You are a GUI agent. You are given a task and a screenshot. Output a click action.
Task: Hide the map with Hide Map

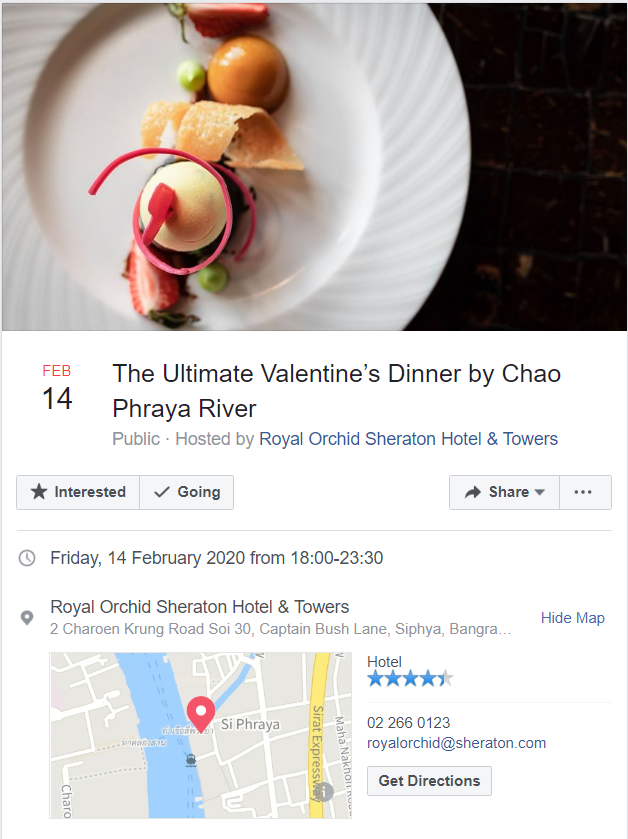(x=572, y=618)
